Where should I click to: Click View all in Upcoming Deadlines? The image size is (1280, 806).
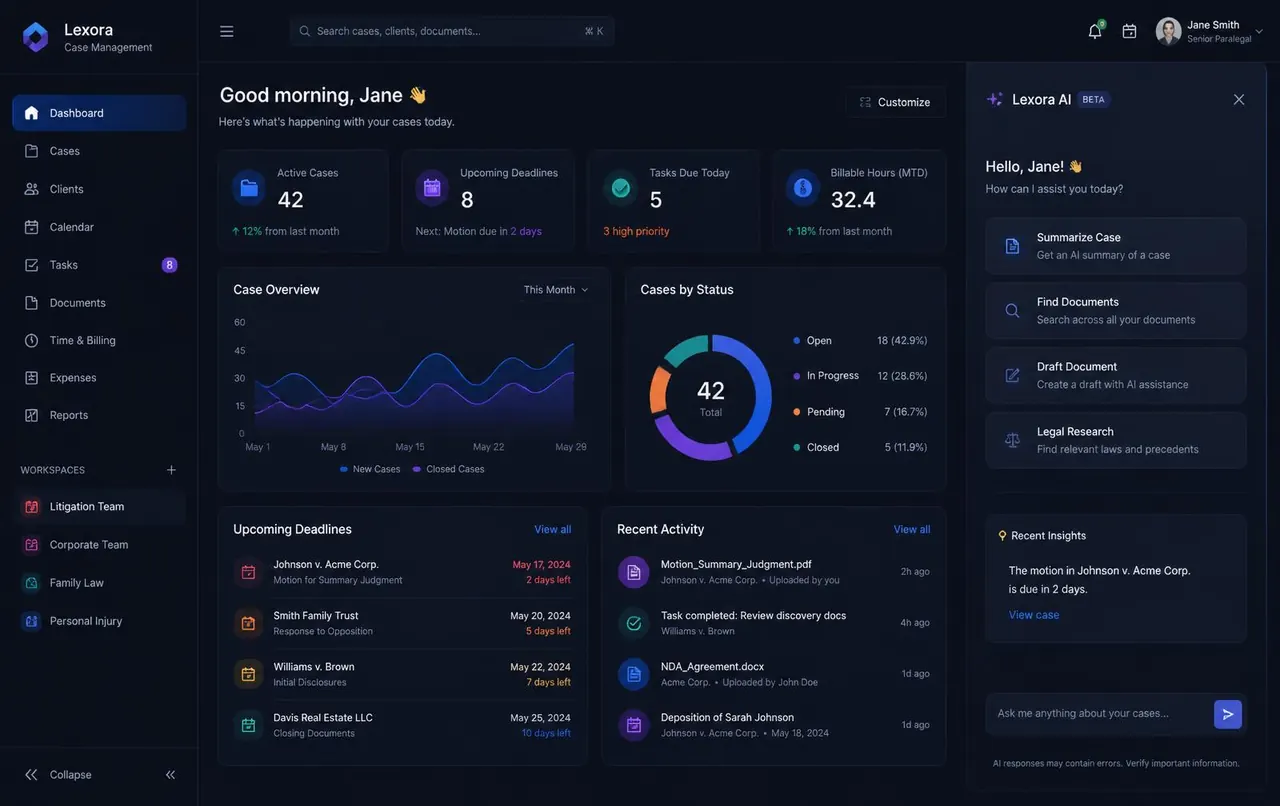click(553, 530)
